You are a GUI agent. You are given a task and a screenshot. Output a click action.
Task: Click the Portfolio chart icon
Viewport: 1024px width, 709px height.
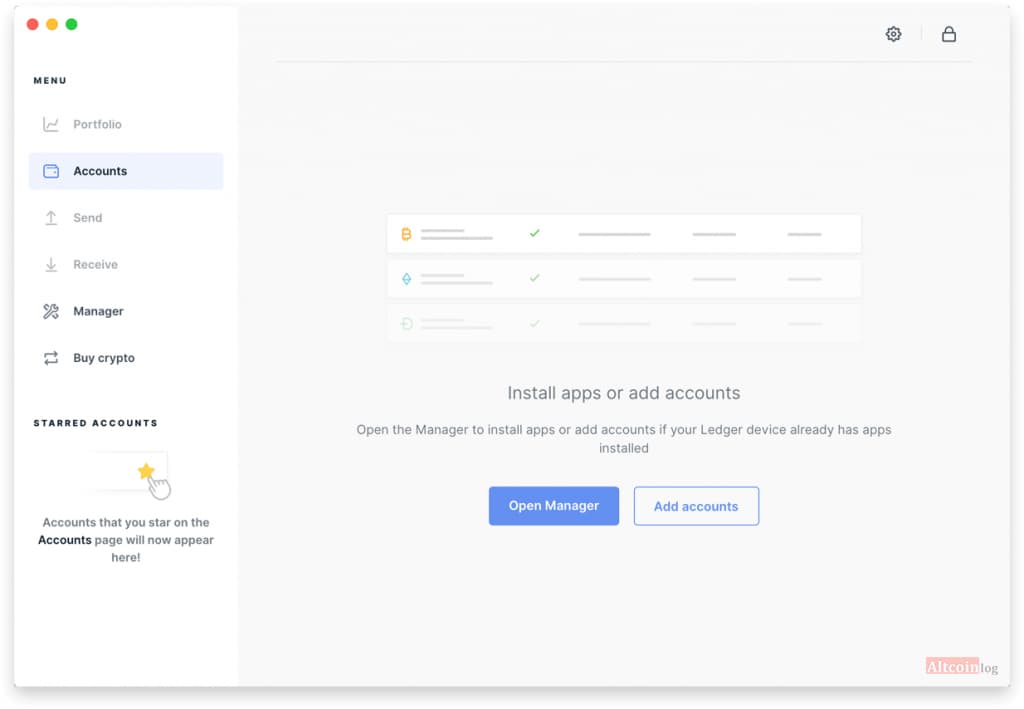point(51,124)
